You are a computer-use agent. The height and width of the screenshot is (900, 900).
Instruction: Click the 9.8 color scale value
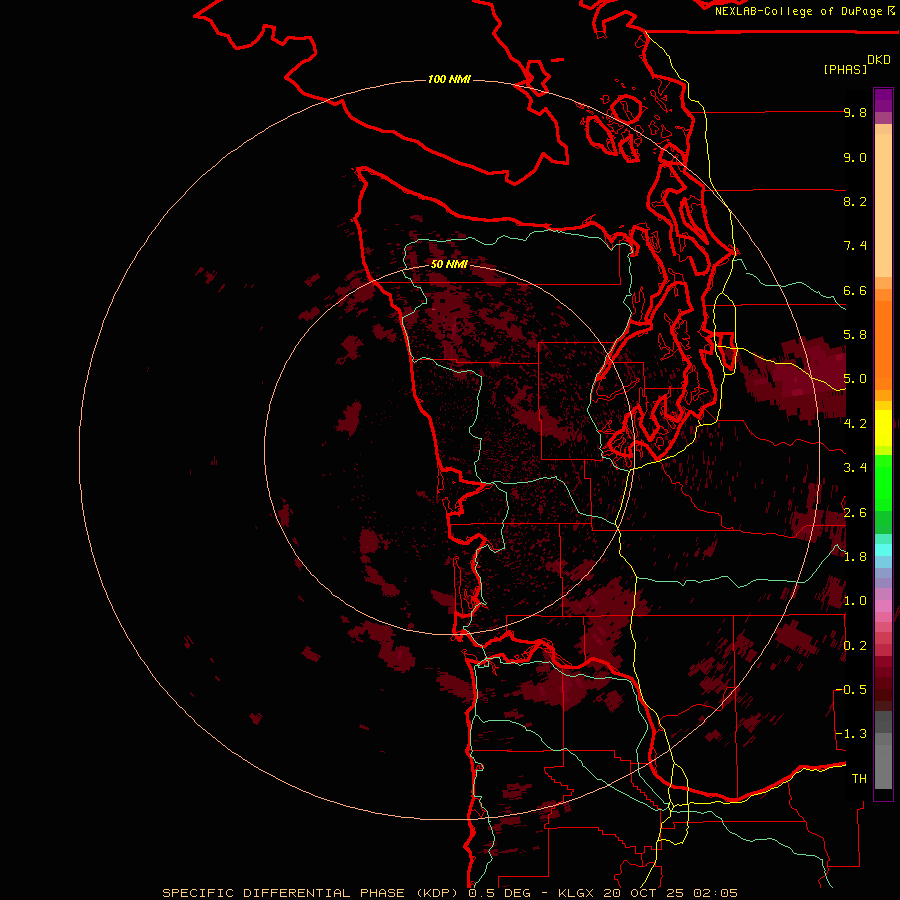click(855, 112)
